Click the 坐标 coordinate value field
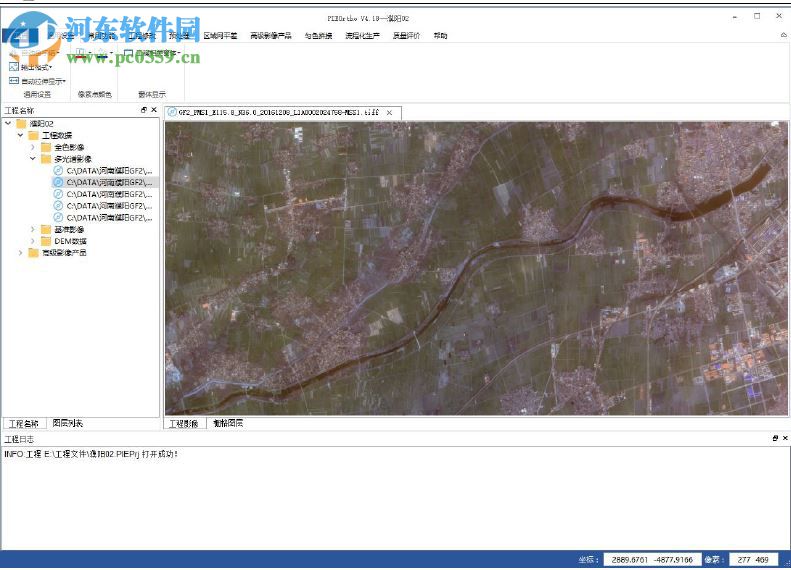 click(652, 559)
